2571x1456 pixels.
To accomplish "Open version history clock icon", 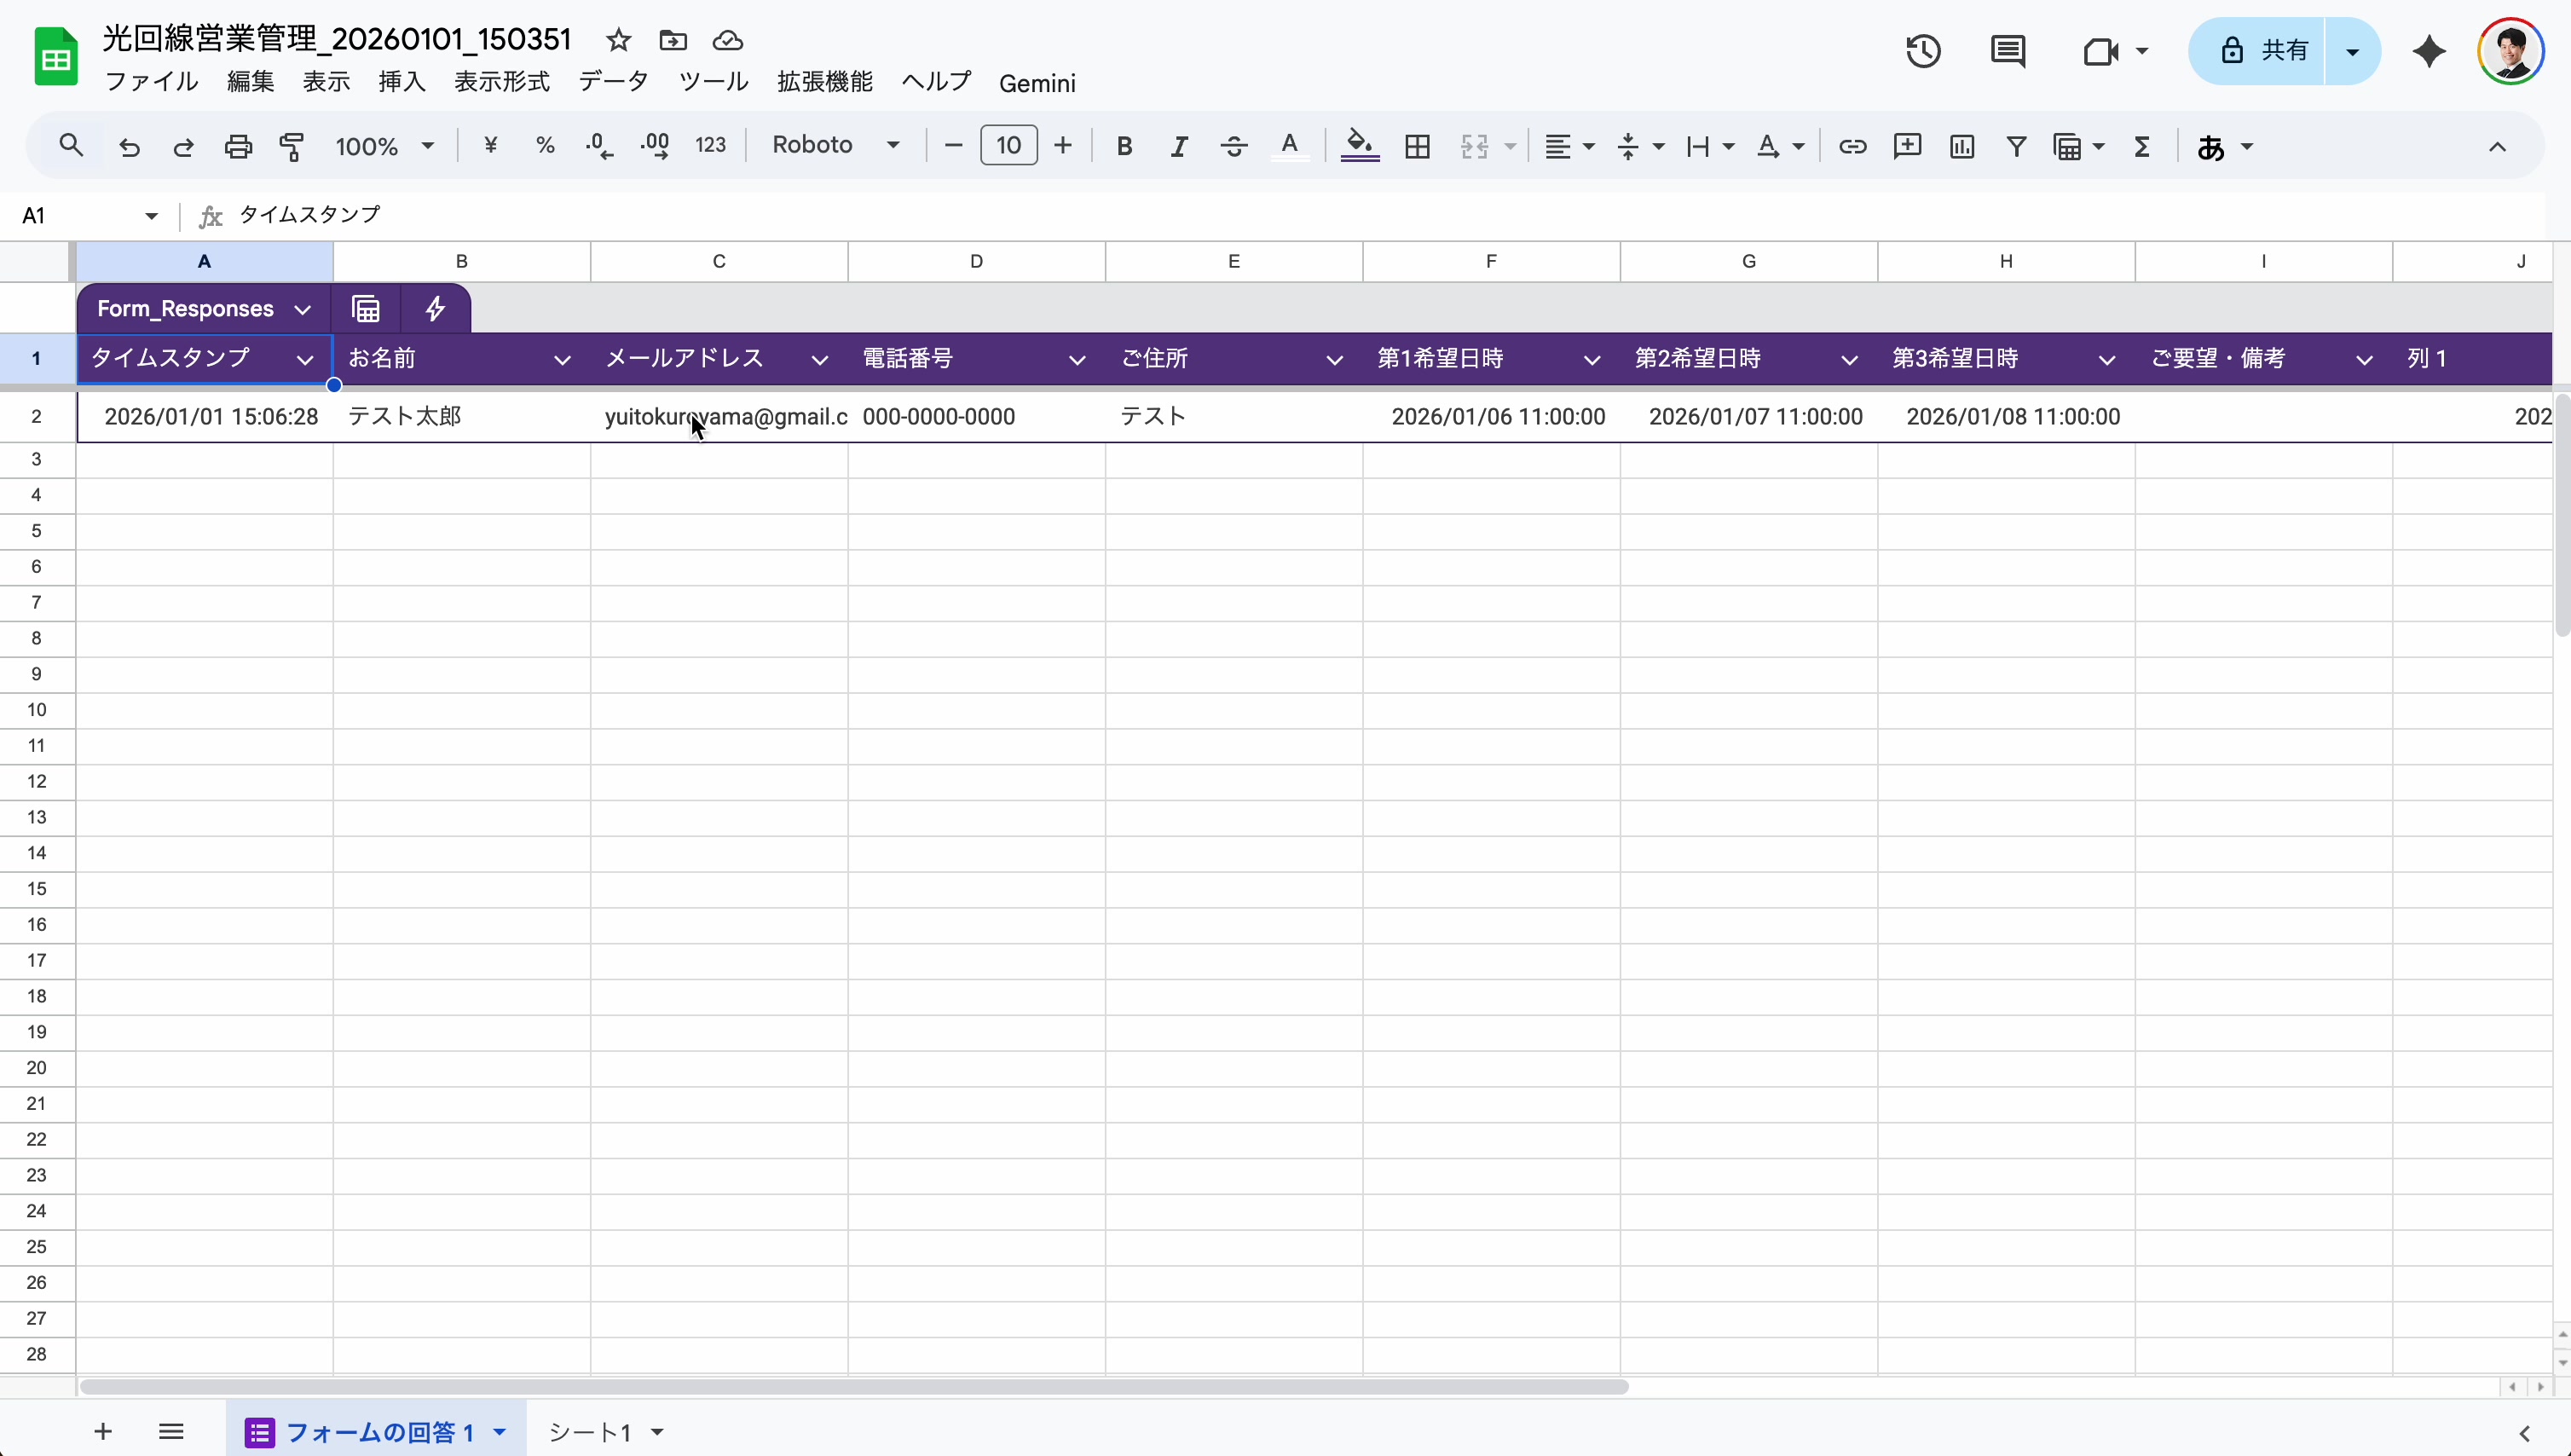I will pyautogui.click(x=1923, y=51).
